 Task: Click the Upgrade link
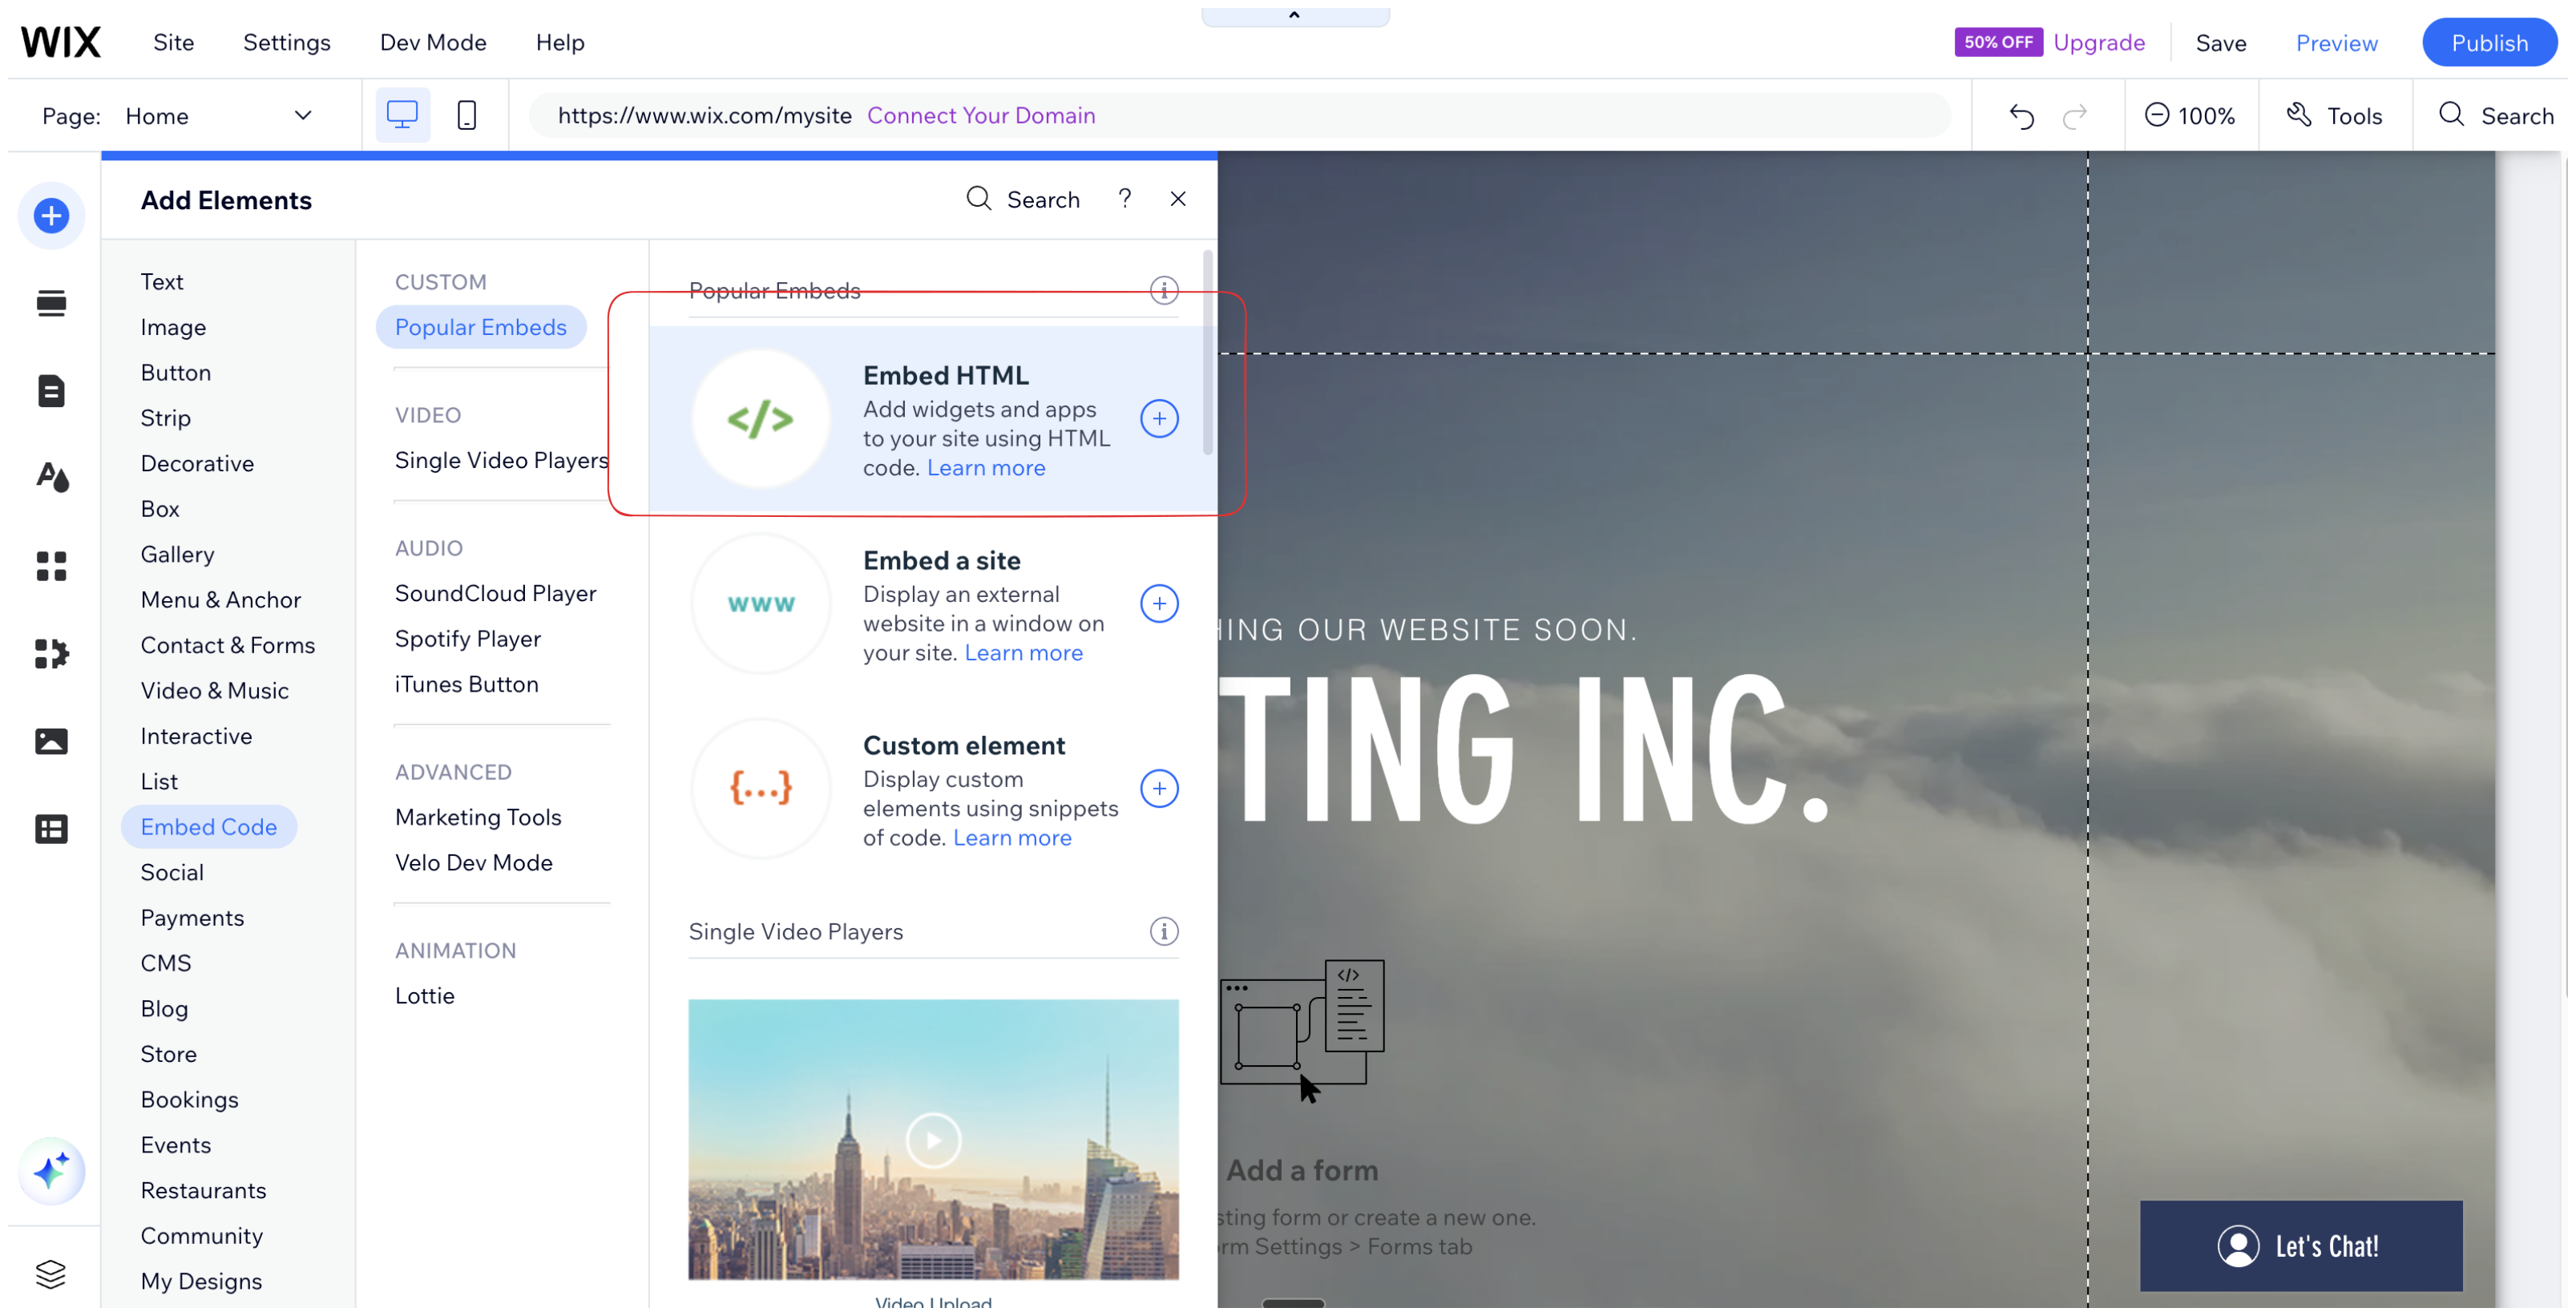coord(2098,42)
